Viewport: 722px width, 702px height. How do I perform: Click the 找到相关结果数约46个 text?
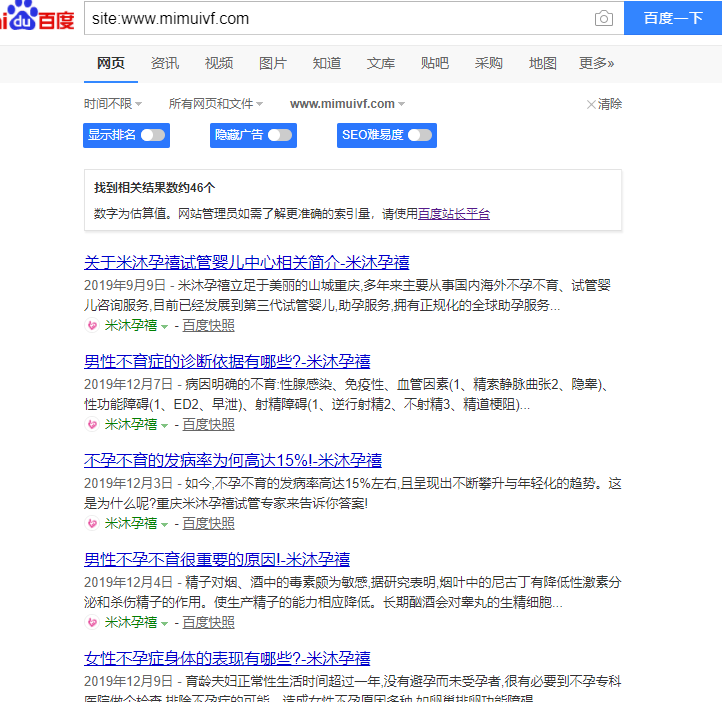click(x=155, y=188)
